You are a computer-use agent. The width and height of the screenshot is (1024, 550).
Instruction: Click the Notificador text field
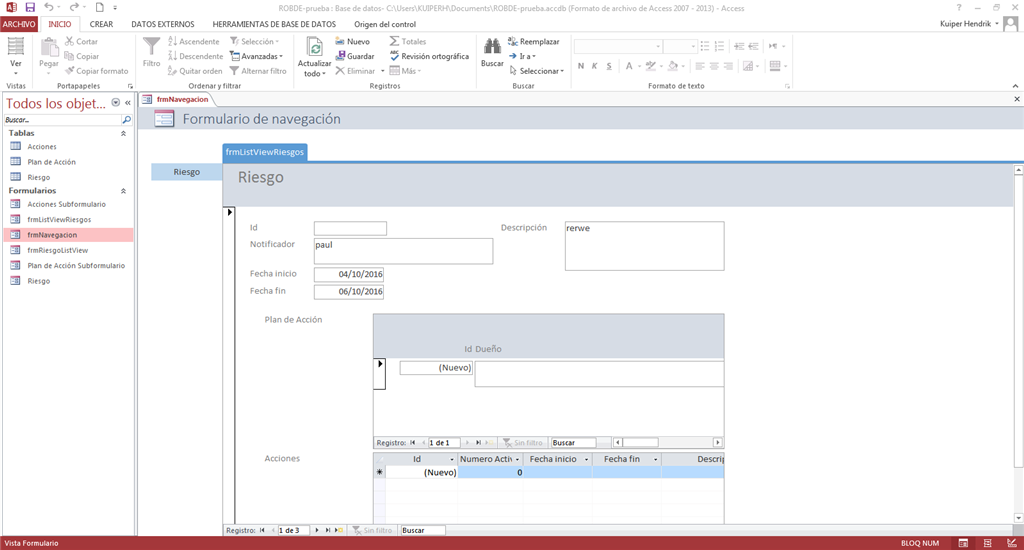pyautogui.click(x=403, y=251)
